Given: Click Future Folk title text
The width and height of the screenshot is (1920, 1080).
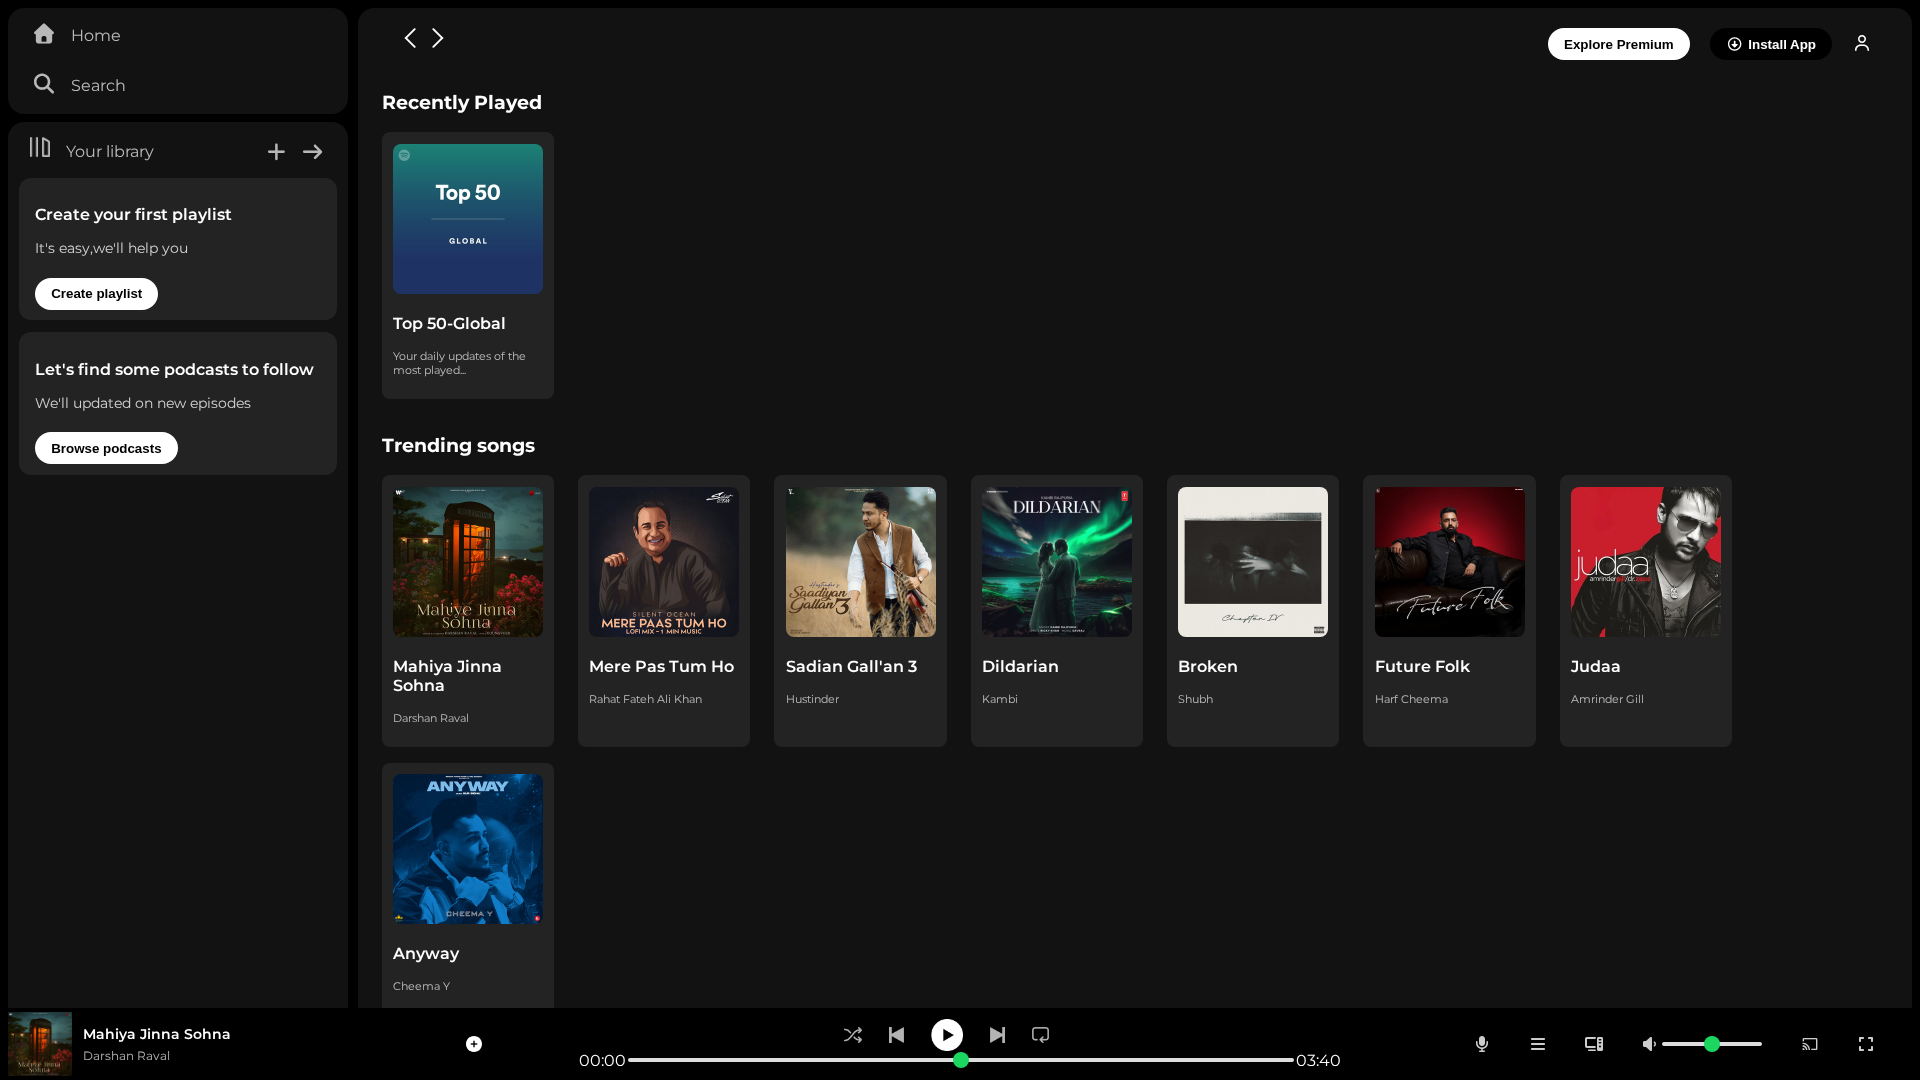Looking at the screenshot, I should pos(1422,667).
